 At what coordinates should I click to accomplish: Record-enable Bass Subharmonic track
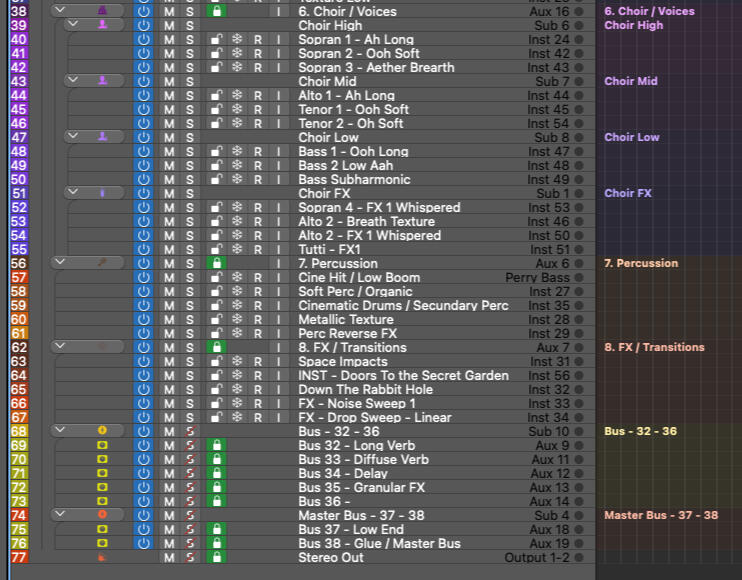258,180
